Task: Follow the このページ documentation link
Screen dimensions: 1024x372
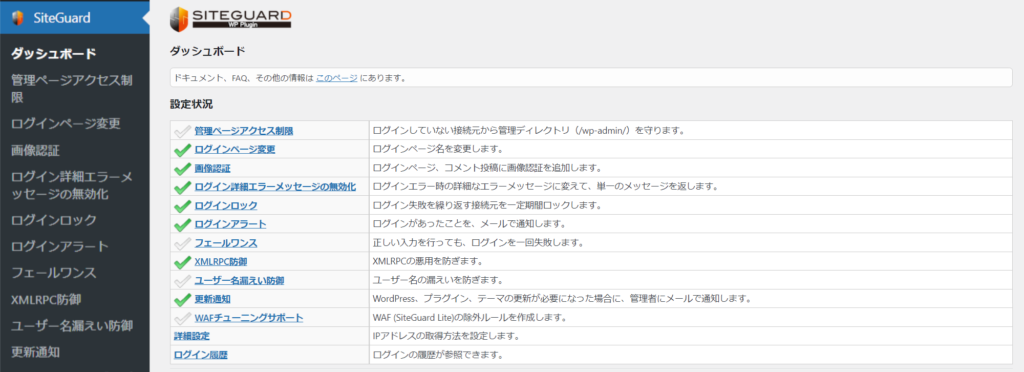Action: (336, 78)
